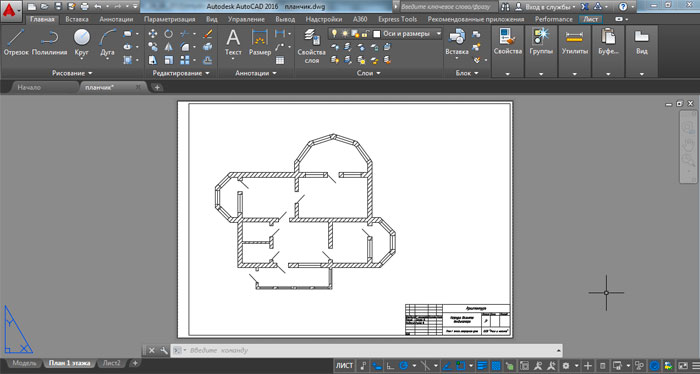The width and height of the screenshot is (700, 374).
Task: Toggle the layer lock padlock icon
Action: tap(365, 33)
